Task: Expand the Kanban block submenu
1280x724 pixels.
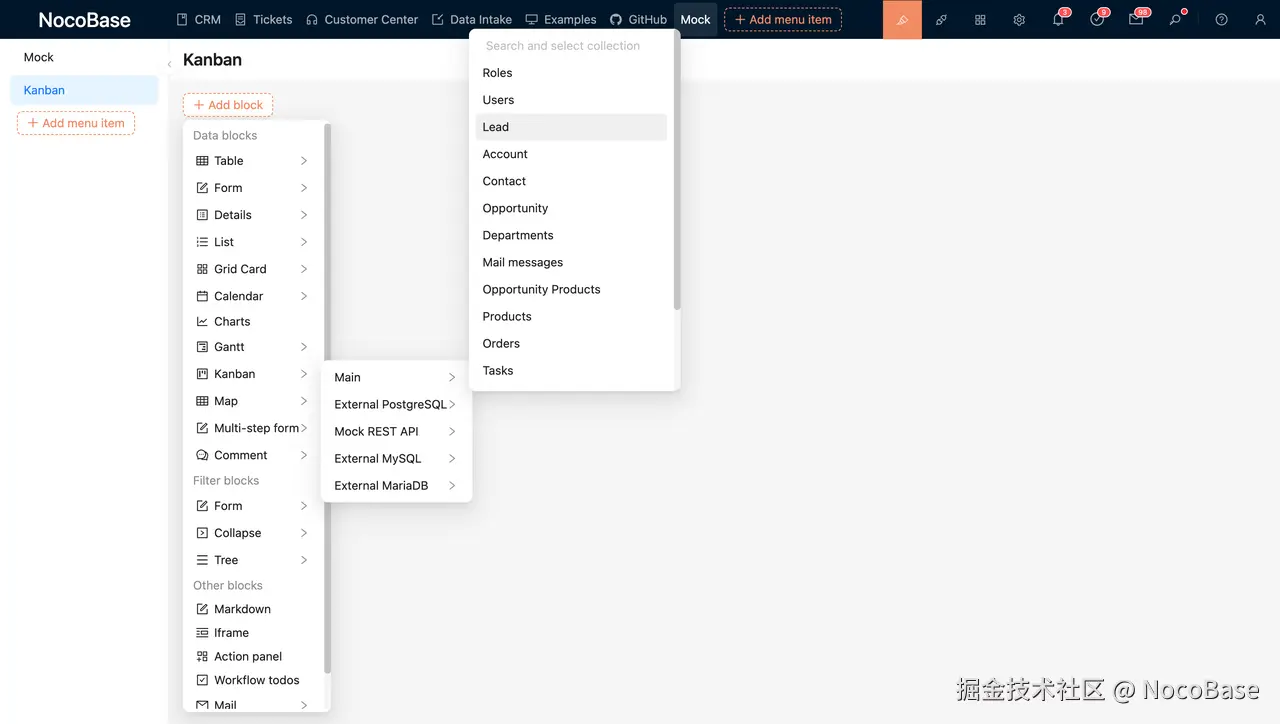Action: click(x=235, y=373)
